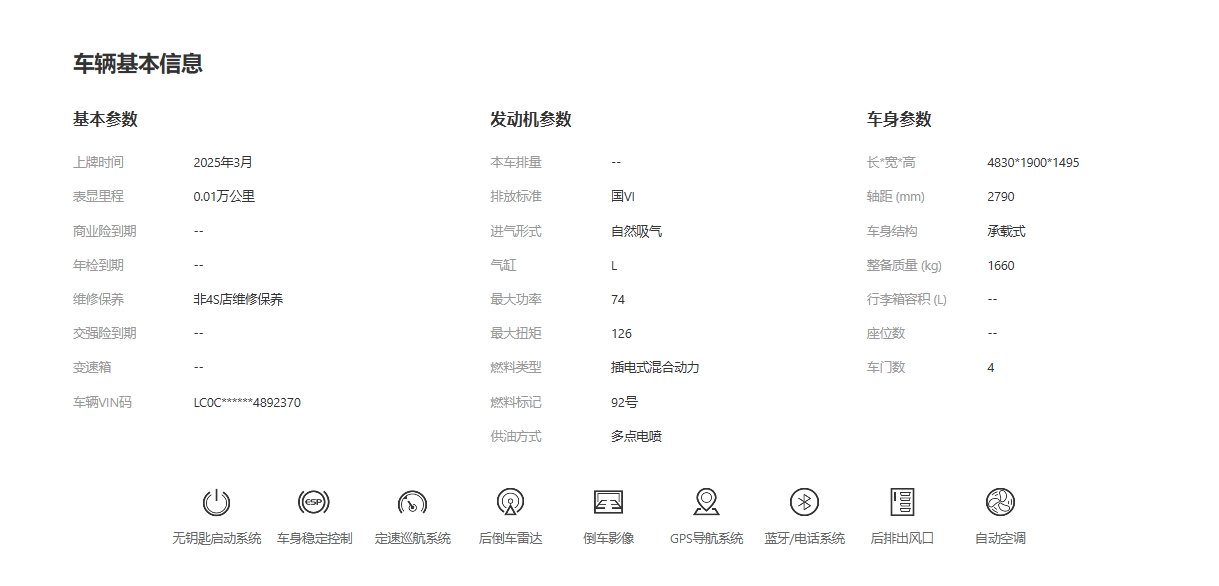The height and width of the screenshot is (586, 1219).
Task: Click the mileage value 0.01万公里
Action: coord(224,196)
